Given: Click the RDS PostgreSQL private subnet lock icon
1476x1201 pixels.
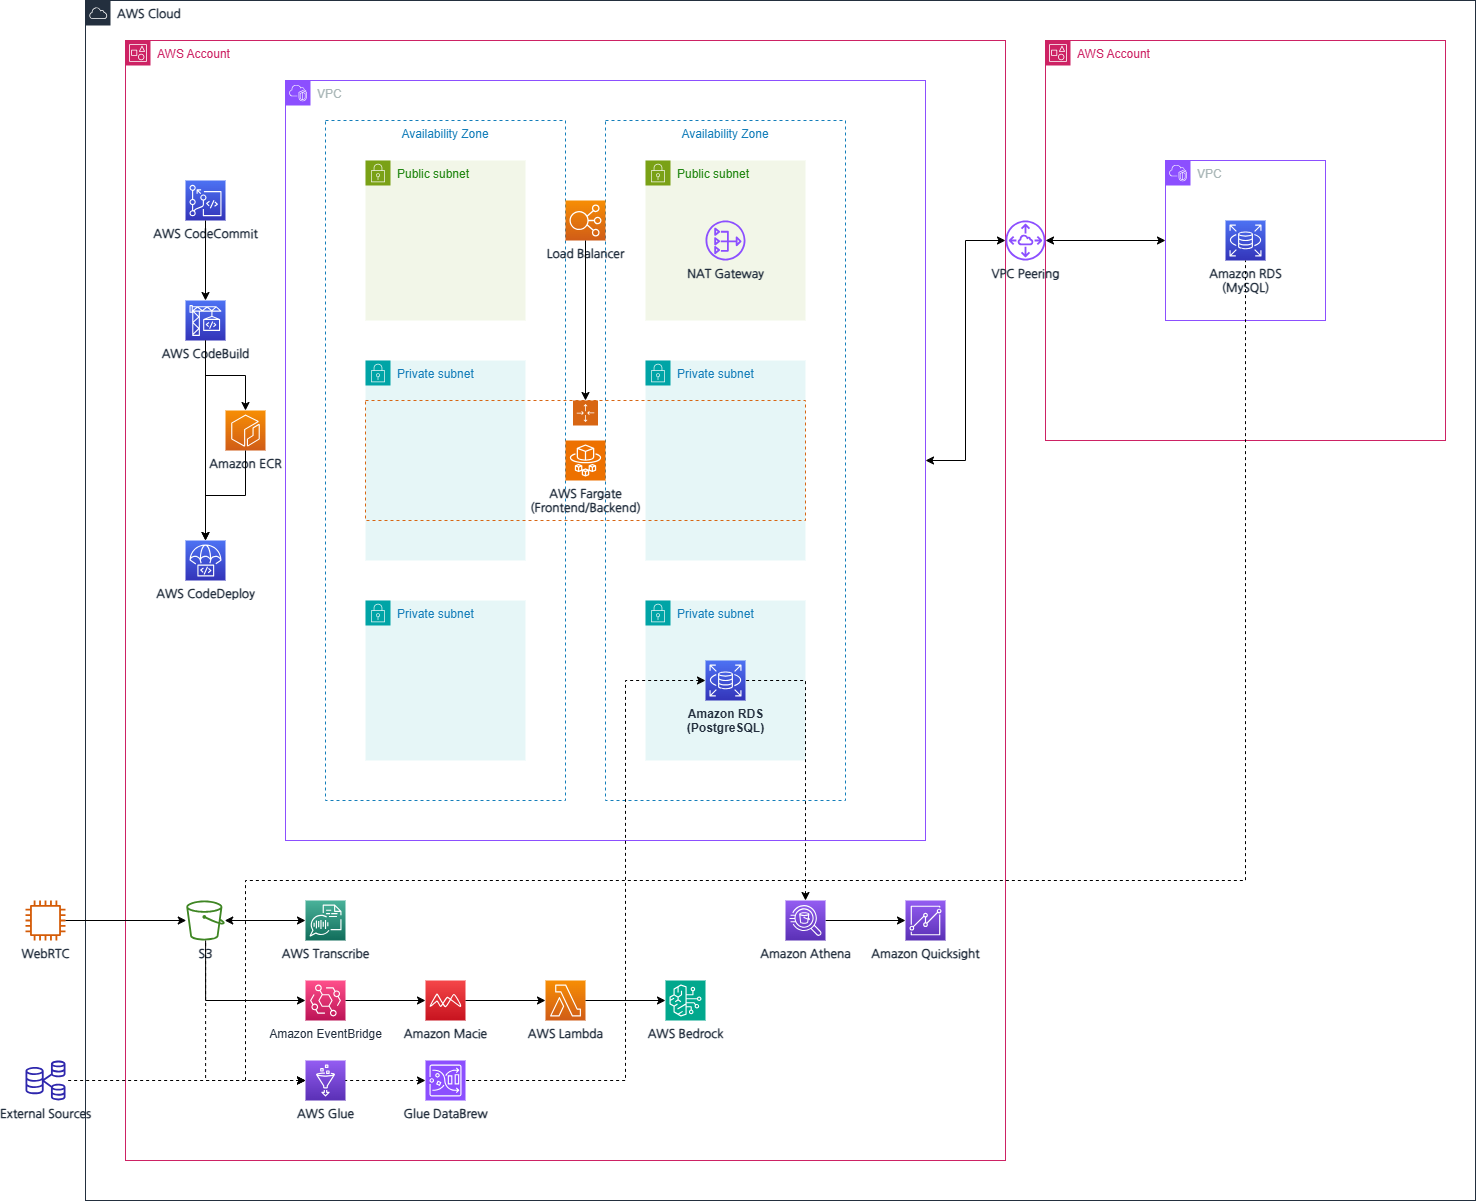Looking at the screenshot, I should point(658,613).
